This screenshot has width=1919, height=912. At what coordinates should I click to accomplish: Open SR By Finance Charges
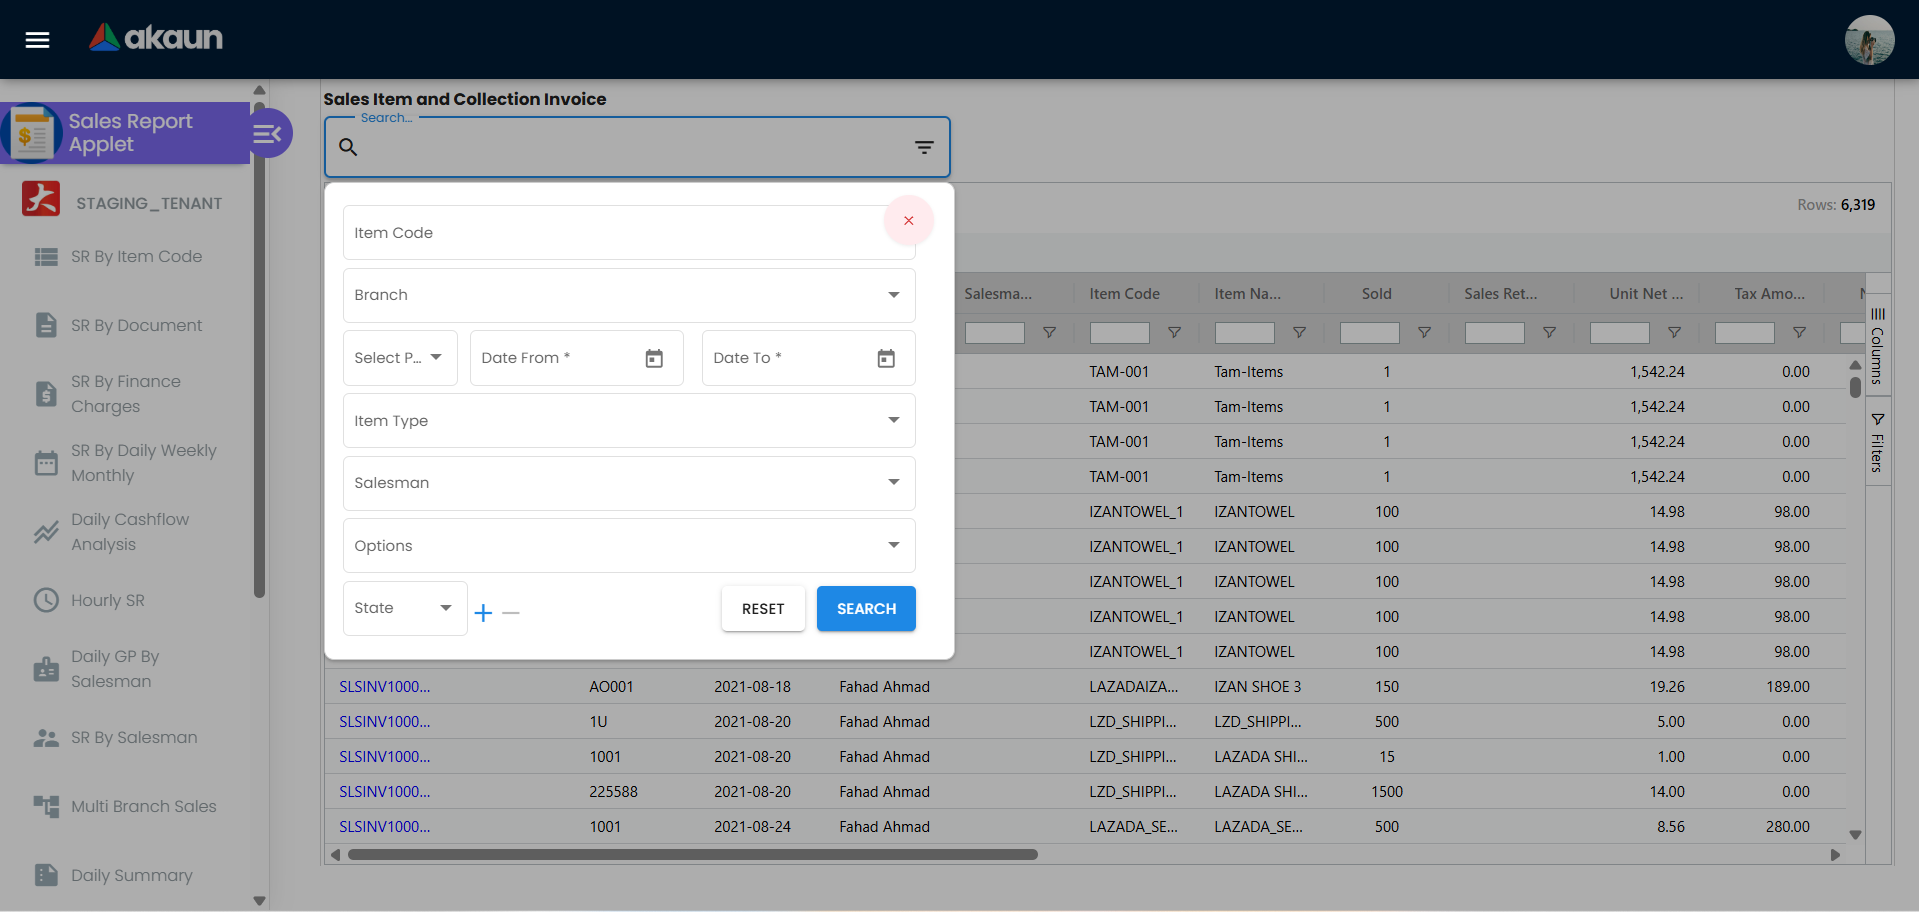126,394
